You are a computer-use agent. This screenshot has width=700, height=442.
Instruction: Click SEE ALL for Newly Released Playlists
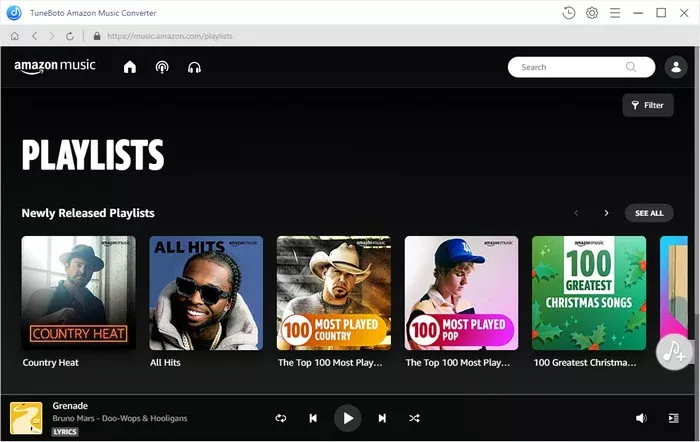(x=649, y=213)
